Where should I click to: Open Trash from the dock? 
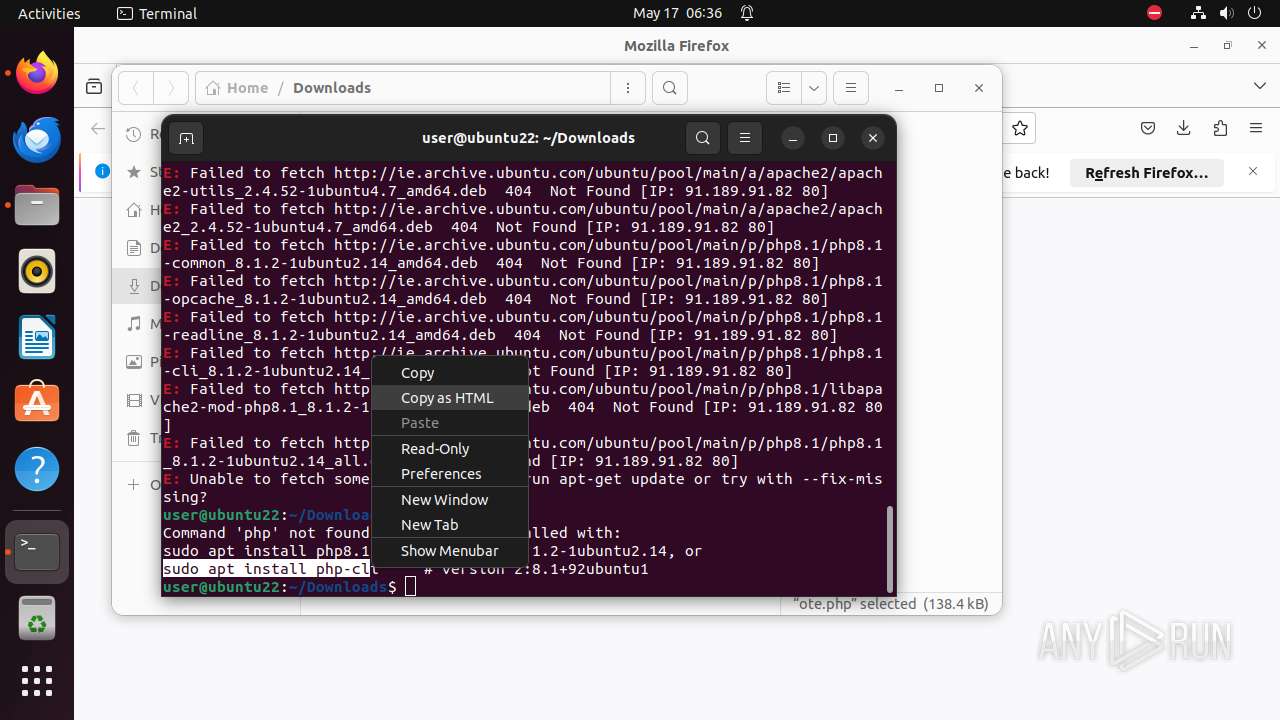point(37,617)
